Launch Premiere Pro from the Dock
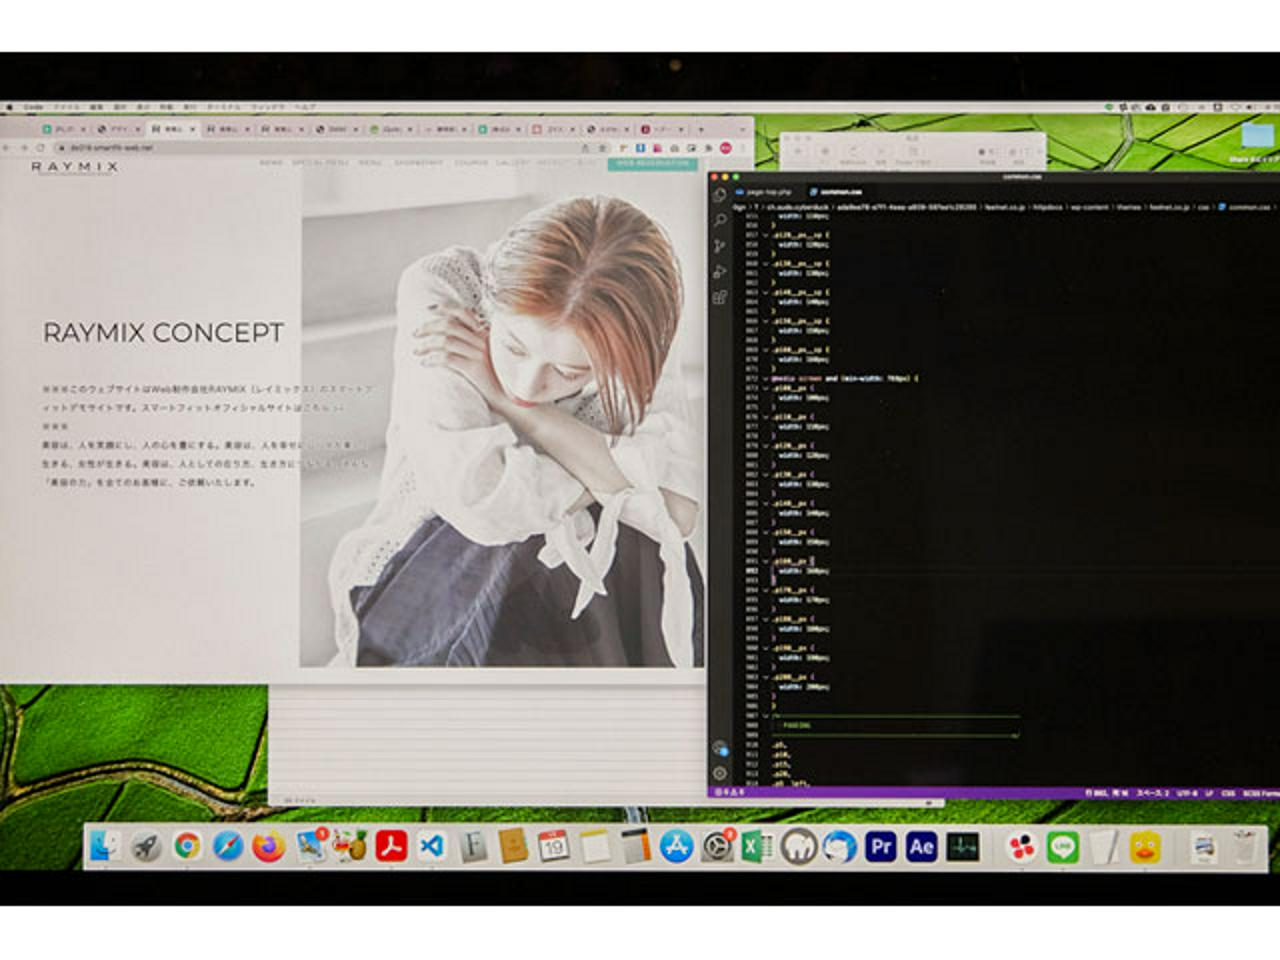The height and width of the screenshot is (960, 1280). coord(880,847)
